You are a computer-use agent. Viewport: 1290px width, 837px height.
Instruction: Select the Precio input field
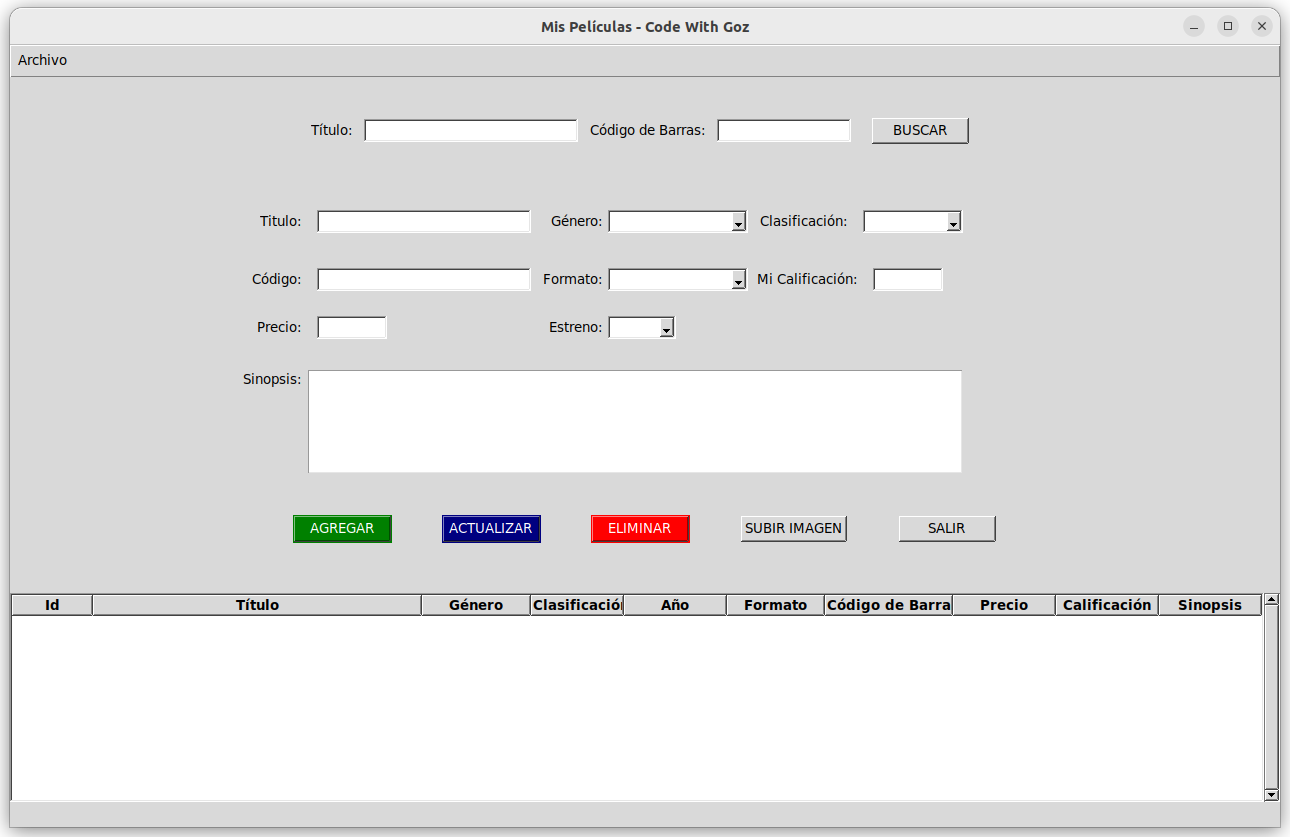351,327
